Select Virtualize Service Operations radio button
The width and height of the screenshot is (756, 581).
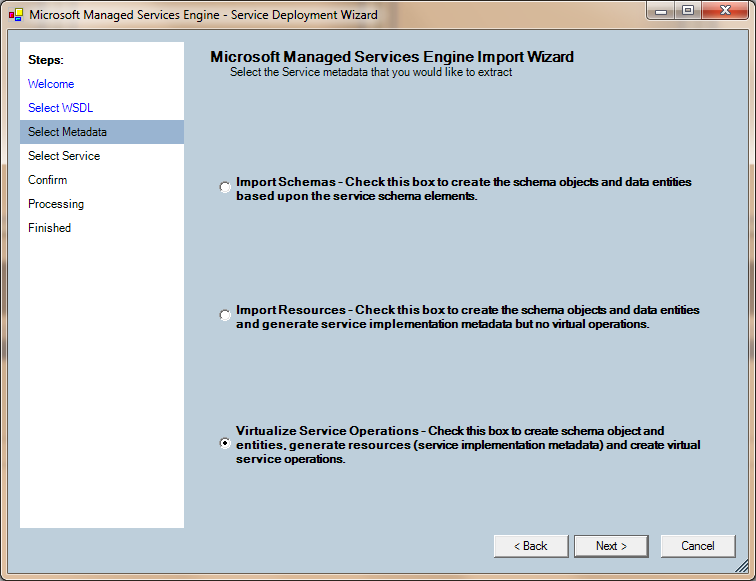pos(225,443)
